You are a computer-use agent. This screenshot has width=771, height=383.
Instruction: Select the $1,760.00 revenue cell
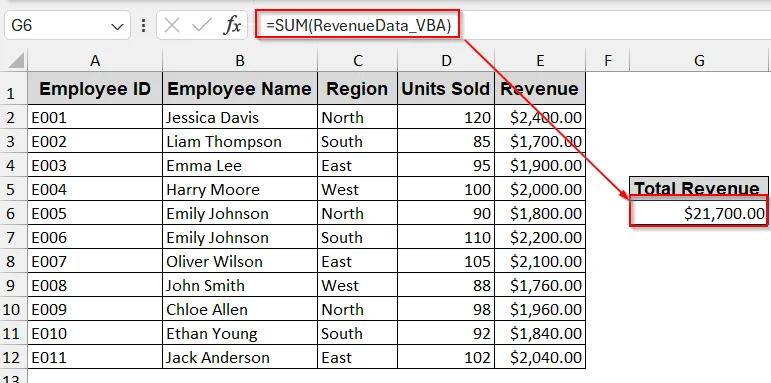pyautogui.click(x=540, y=285)
